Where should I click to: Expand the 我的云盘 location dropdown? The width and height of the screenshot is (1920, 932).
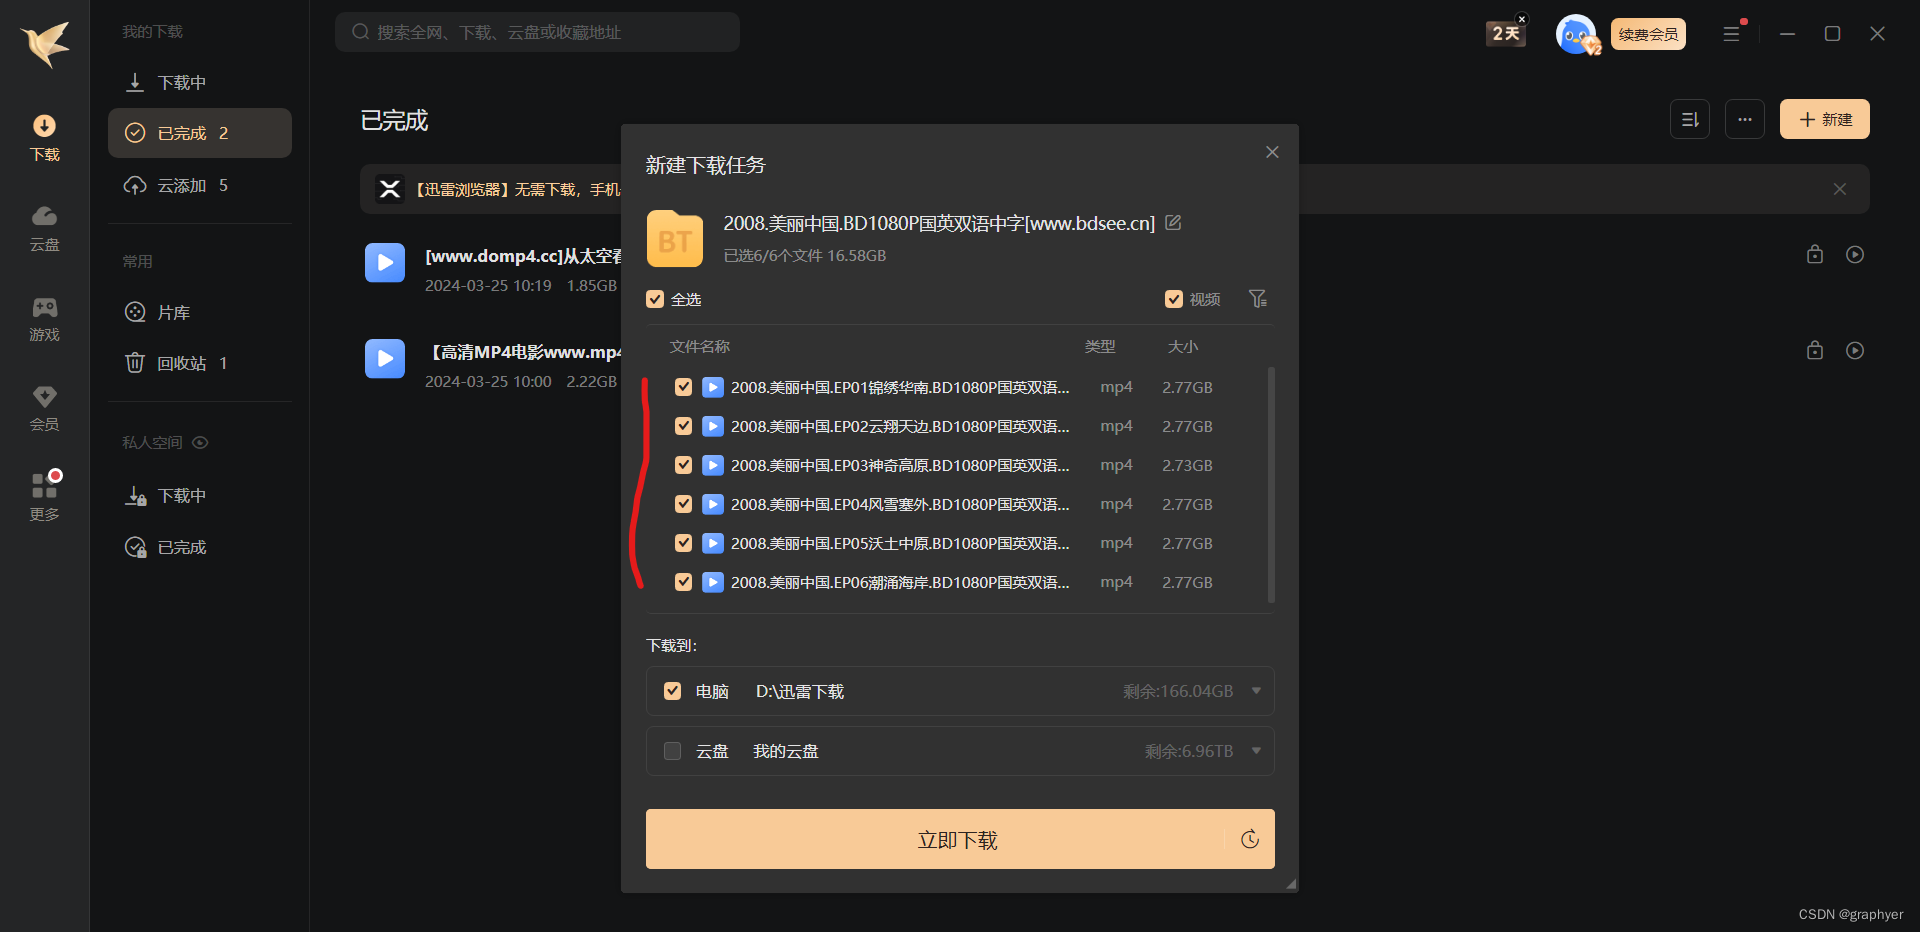click(1257, 751)
